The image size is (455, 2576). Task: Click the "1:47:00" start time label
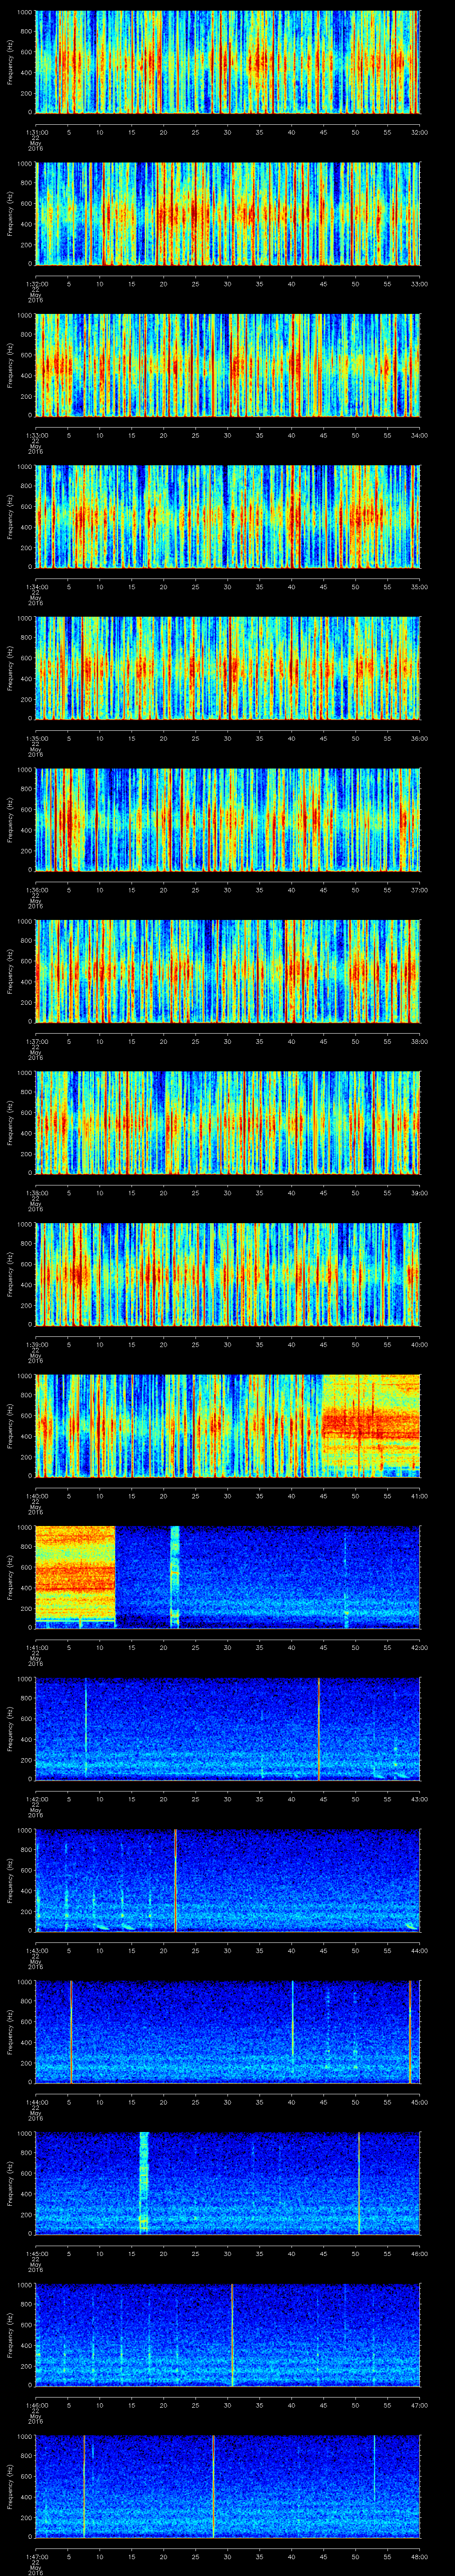[x=36, y=2556]
